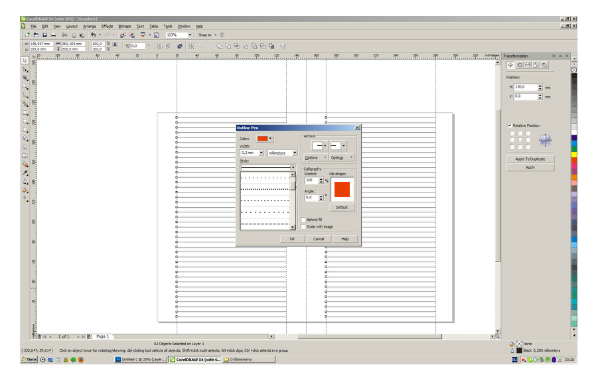Open the left arrow Options dropdown button
Viewport: 600px width, 379px height.
point(316,158)
